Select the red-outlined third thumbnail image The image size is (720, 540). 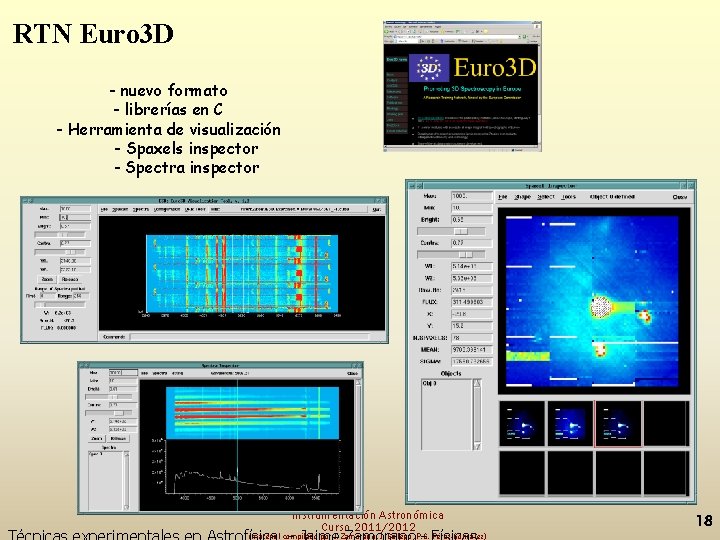click(618, 424)
